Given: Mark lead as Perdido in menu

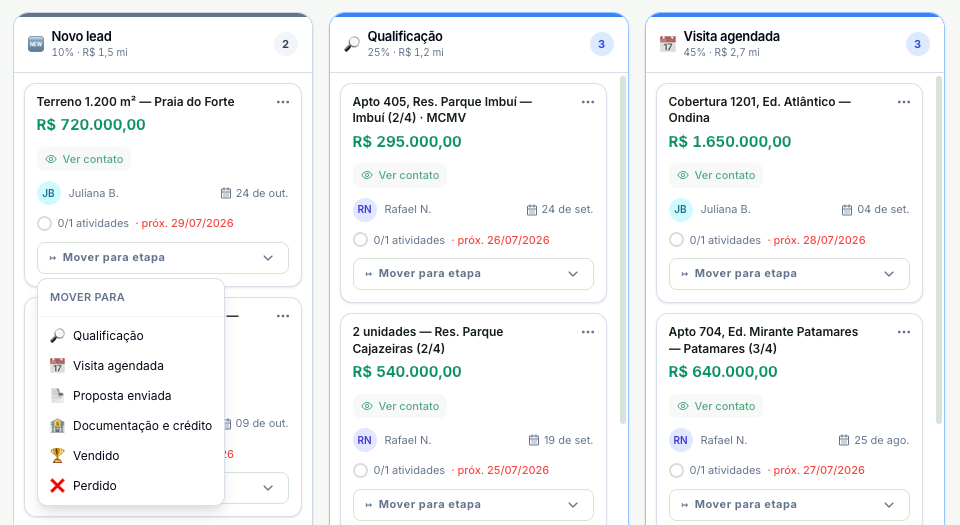Looking at the screenshot, I should [x=131, y=486].
